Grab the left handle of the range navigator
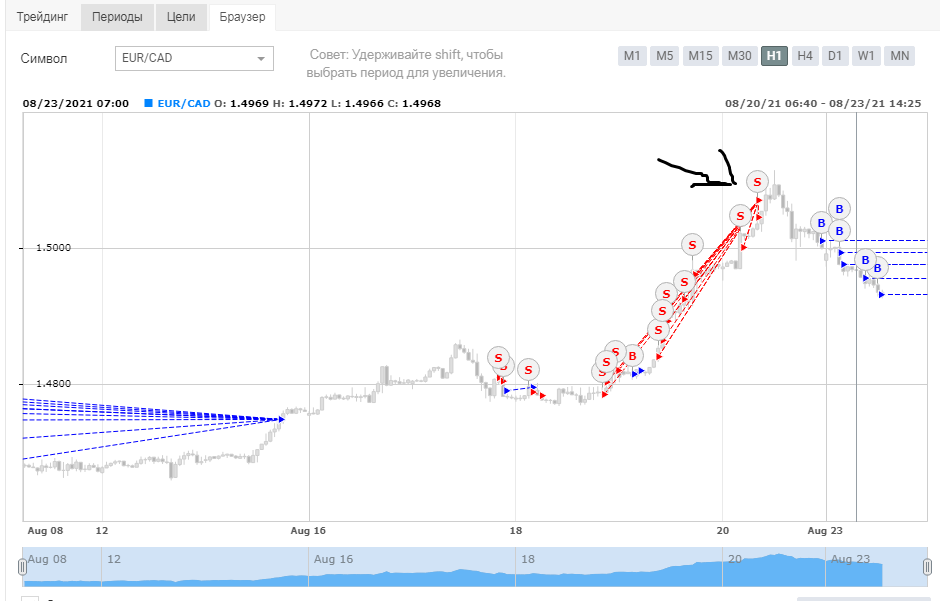Screen dimensions: 940x601 [x=22, y=566]
